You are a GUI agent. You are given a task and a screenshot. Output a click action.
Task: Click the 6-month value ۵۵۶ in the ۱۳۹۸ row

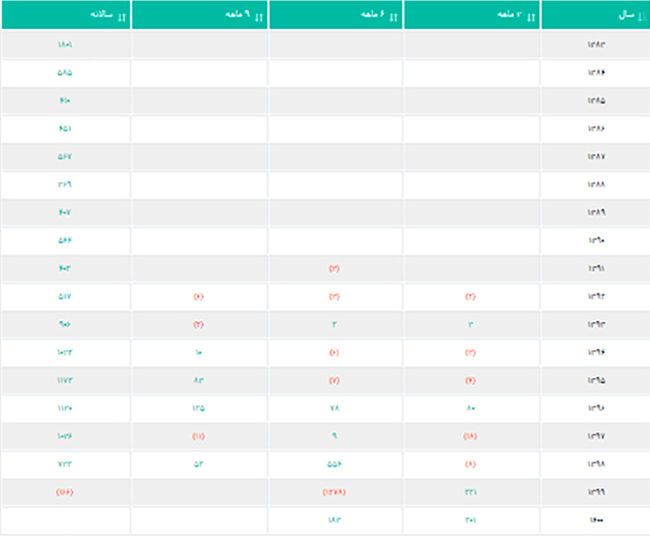335,464
